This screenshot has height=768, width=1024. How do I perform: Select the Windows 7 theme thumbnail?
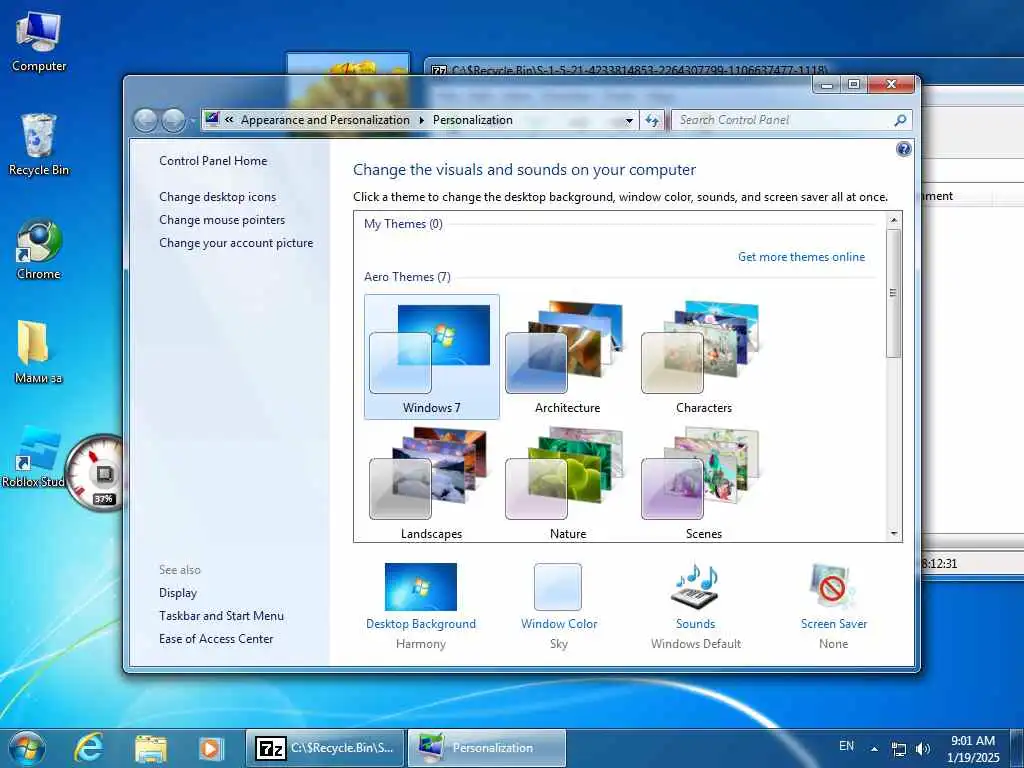(x=432, y=357)
